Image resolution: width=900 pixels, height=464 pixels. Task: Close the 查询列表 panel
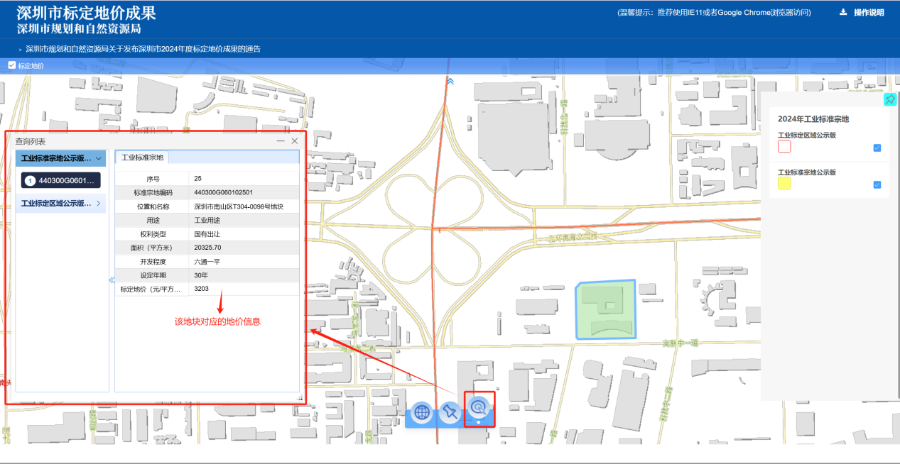tap(295, 142)
